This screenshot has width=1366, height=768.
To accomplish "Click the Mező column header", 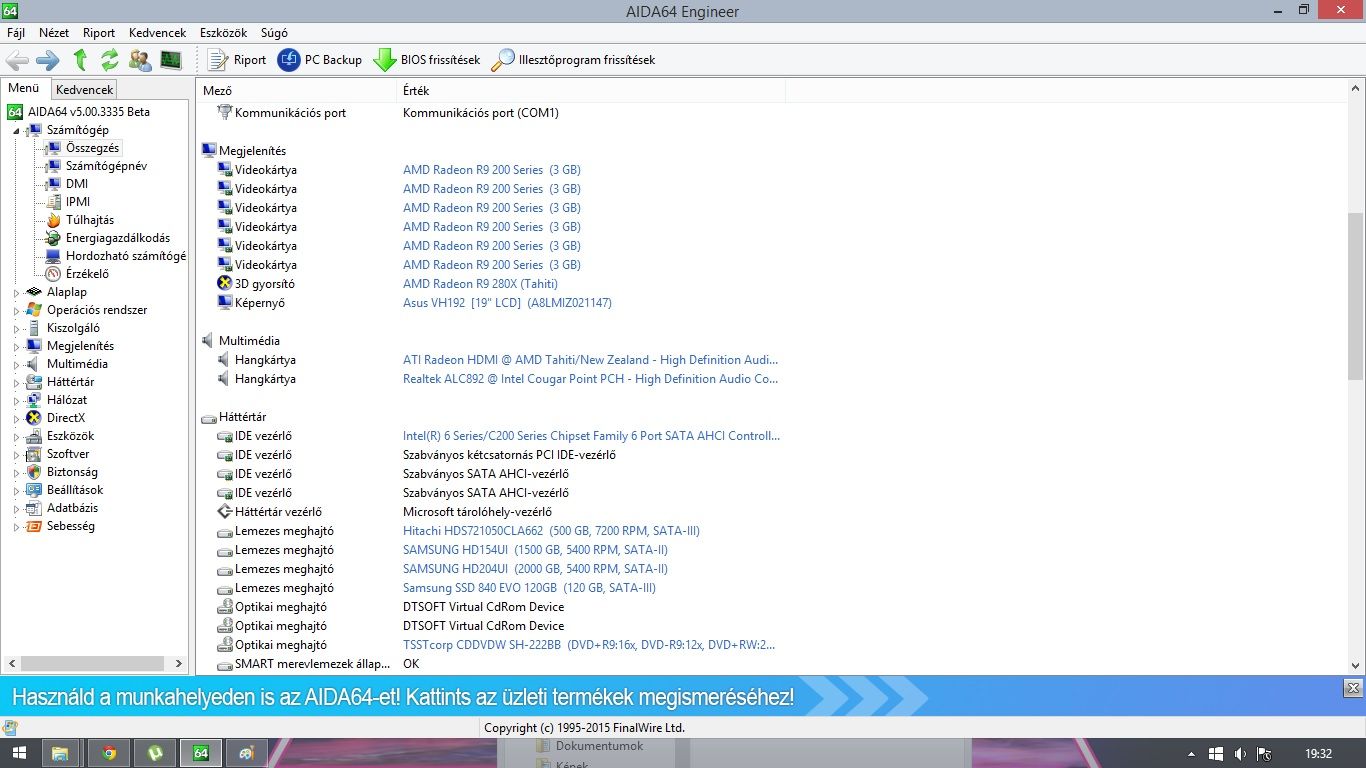I will 297,91.
